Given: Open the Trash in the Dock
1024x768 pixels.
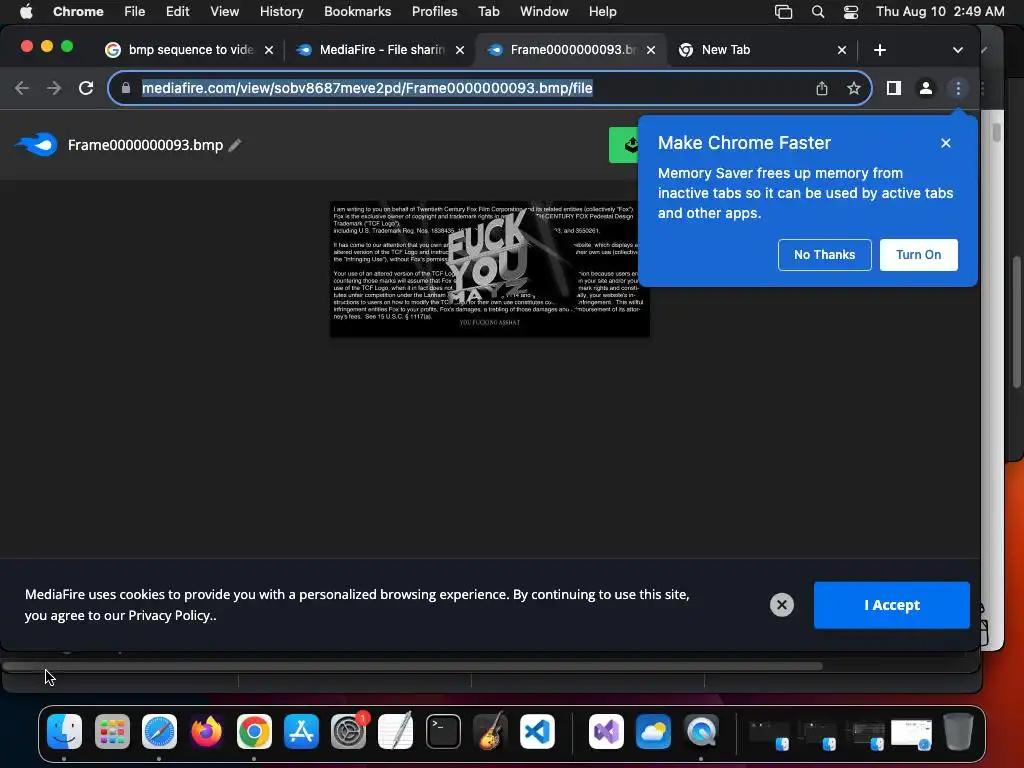Looking at the screenshot, I should point(958,731).
